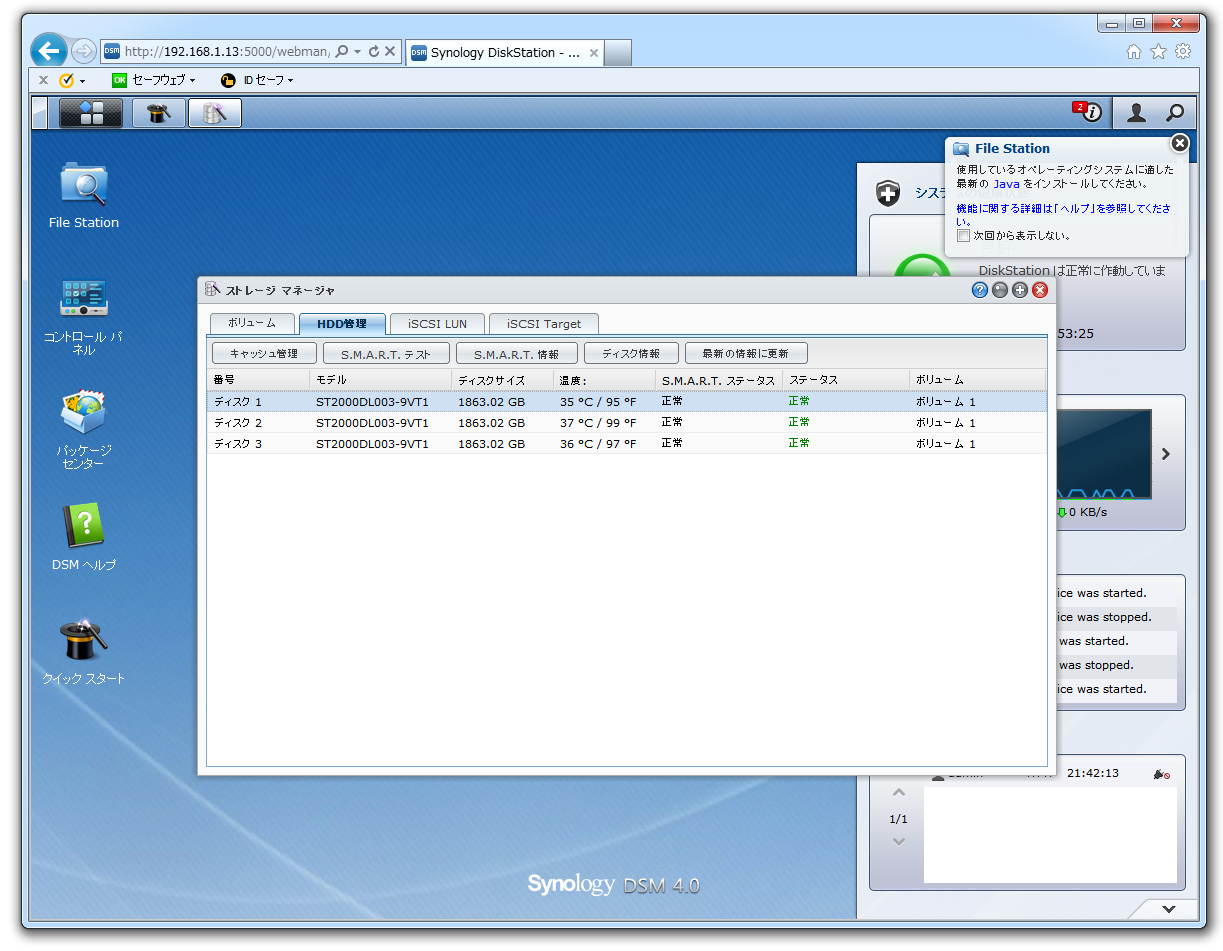Open a new browser tab
This screenshot has height=951, width=1223.
click(x=618, y=53)
